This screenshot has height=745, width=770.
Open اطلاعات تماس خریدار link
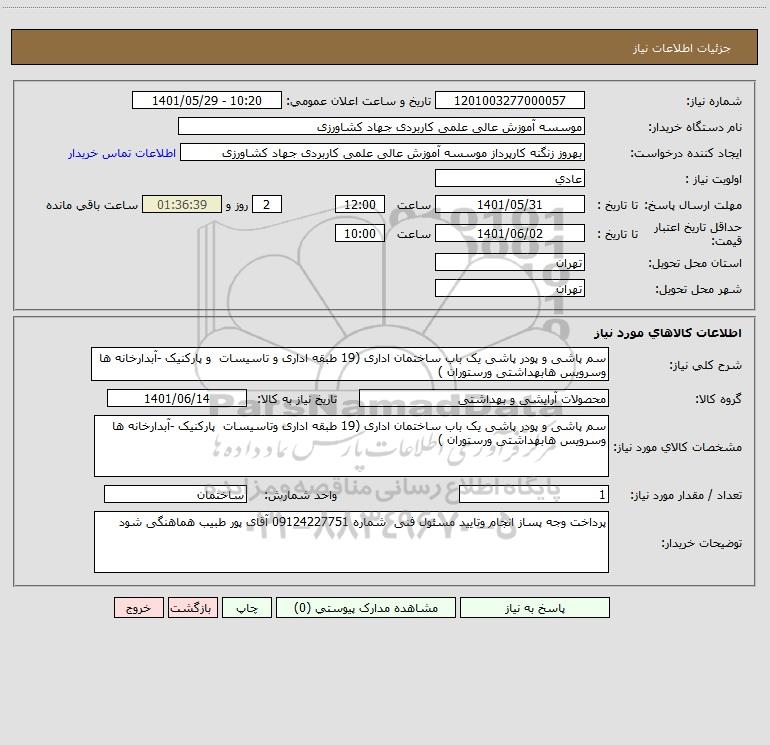pyautogui.click(x=122, y=153)
